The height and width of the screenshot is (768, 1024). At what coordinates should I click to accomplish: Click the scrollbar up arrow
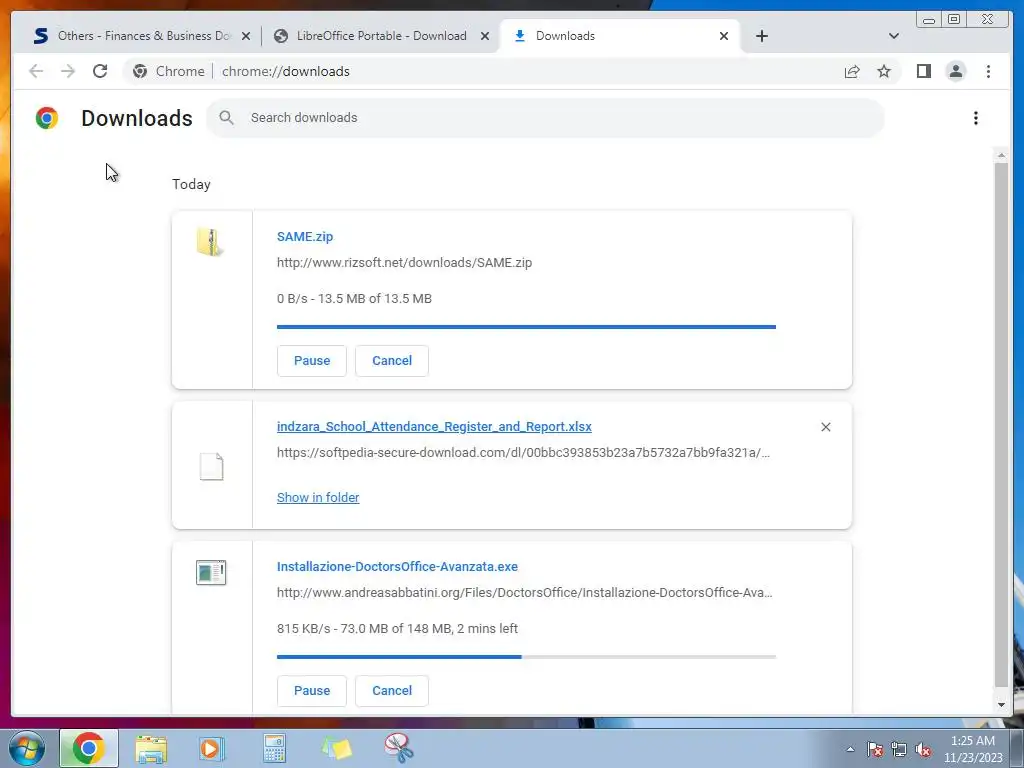coord(1001,155)
